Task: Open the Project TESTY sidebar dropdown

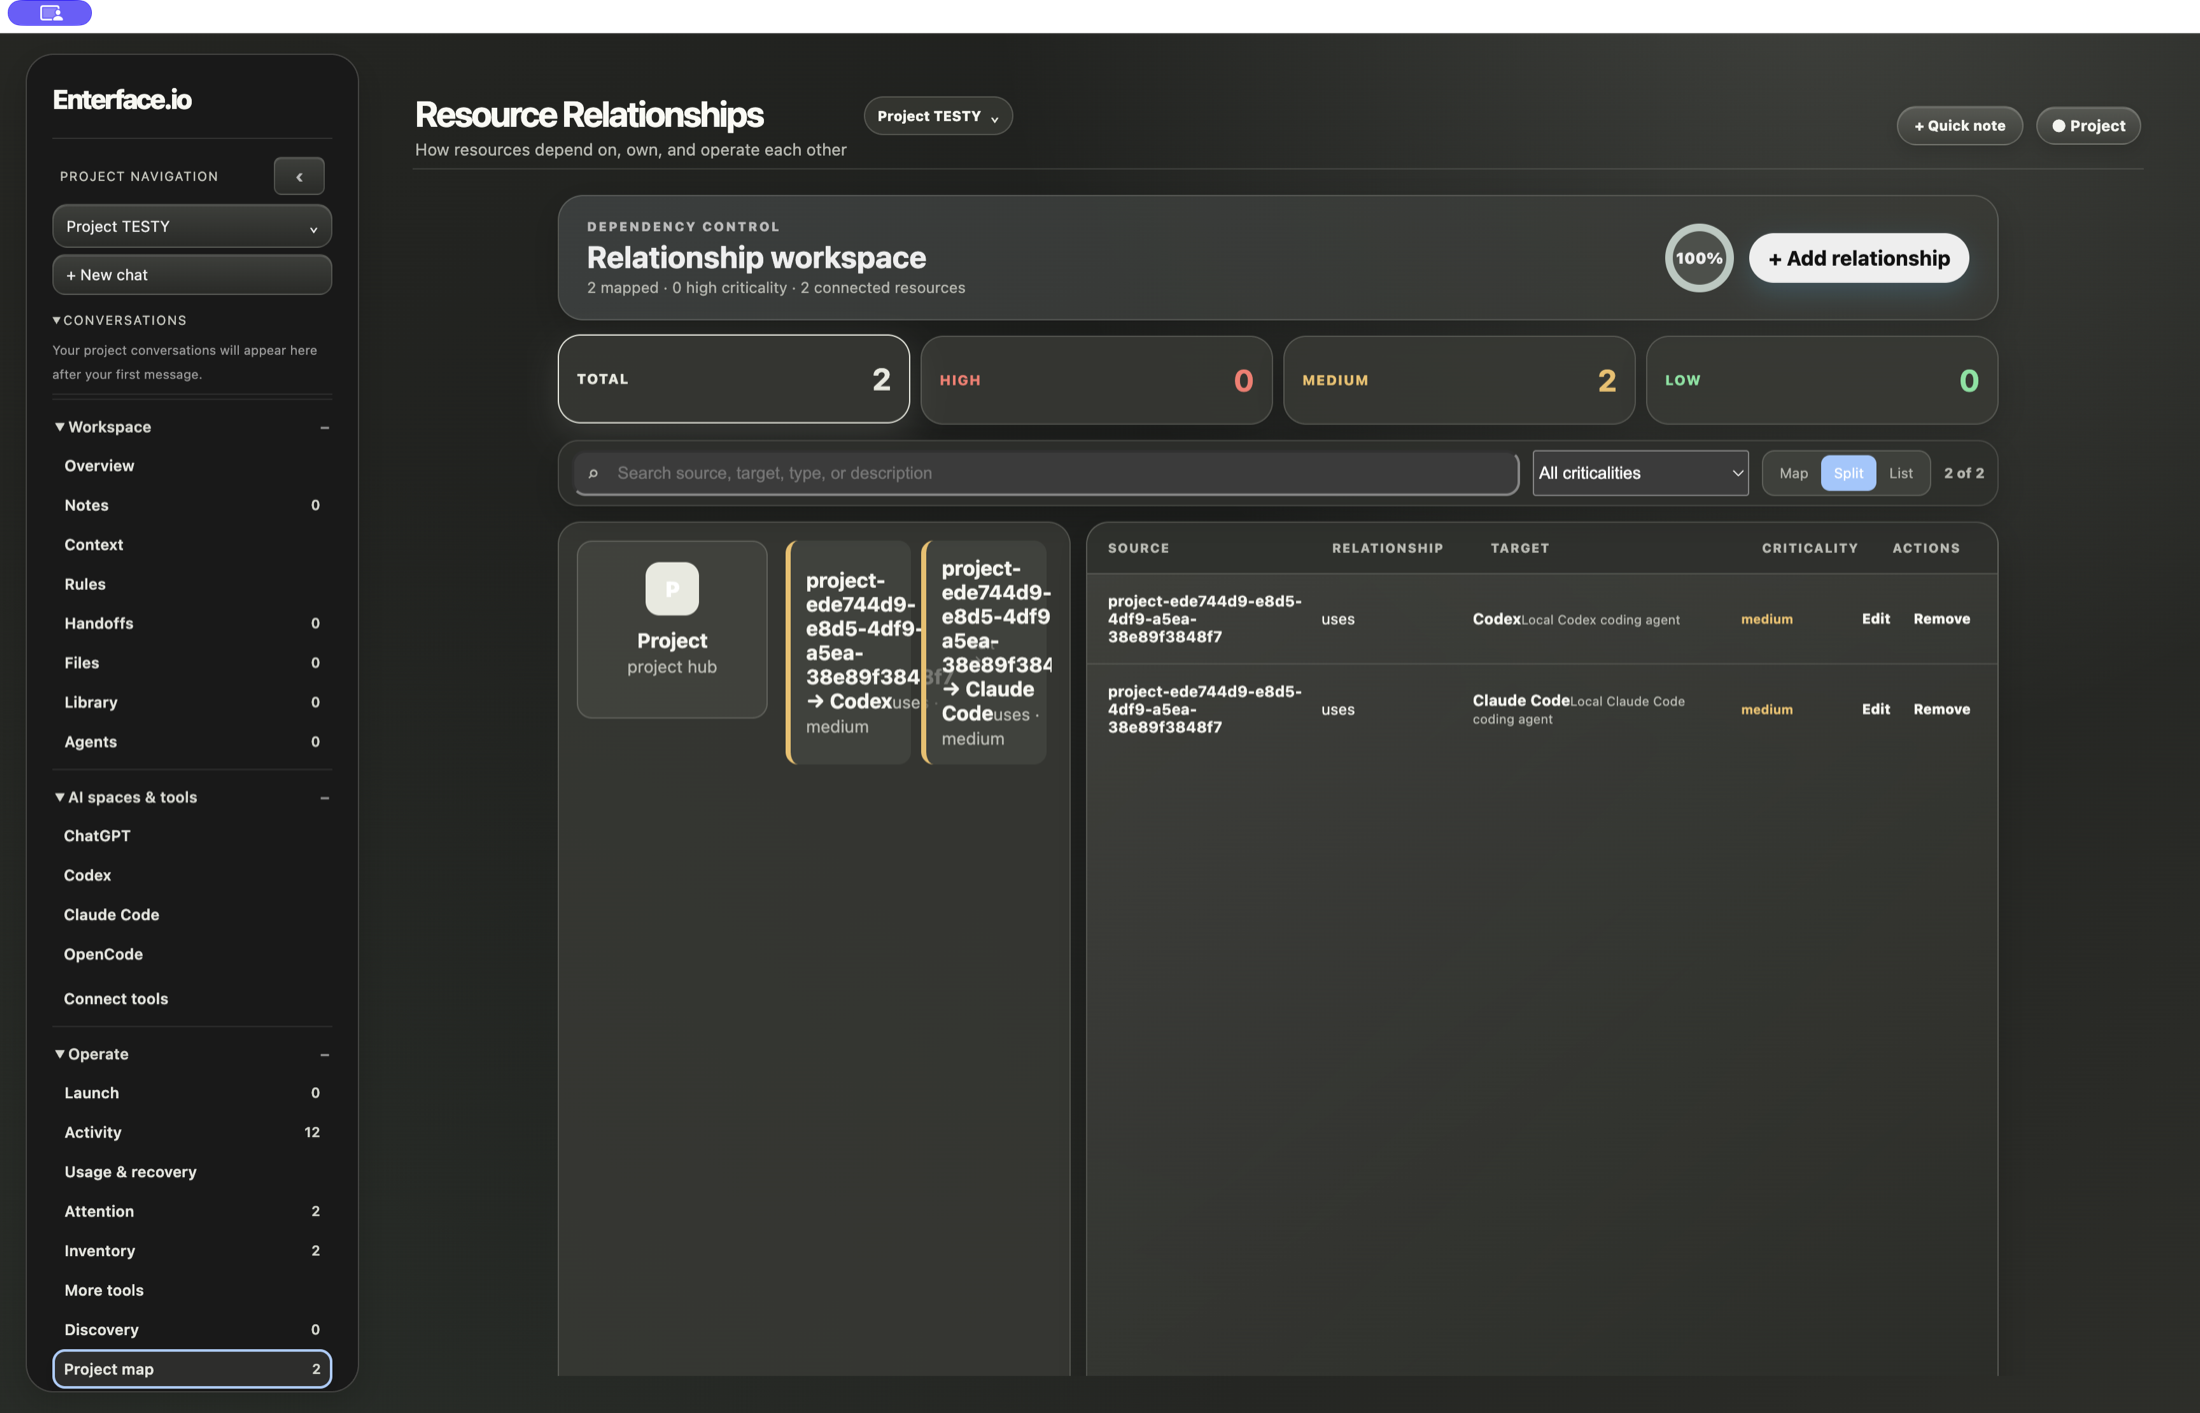Action: tap(192, 226)
